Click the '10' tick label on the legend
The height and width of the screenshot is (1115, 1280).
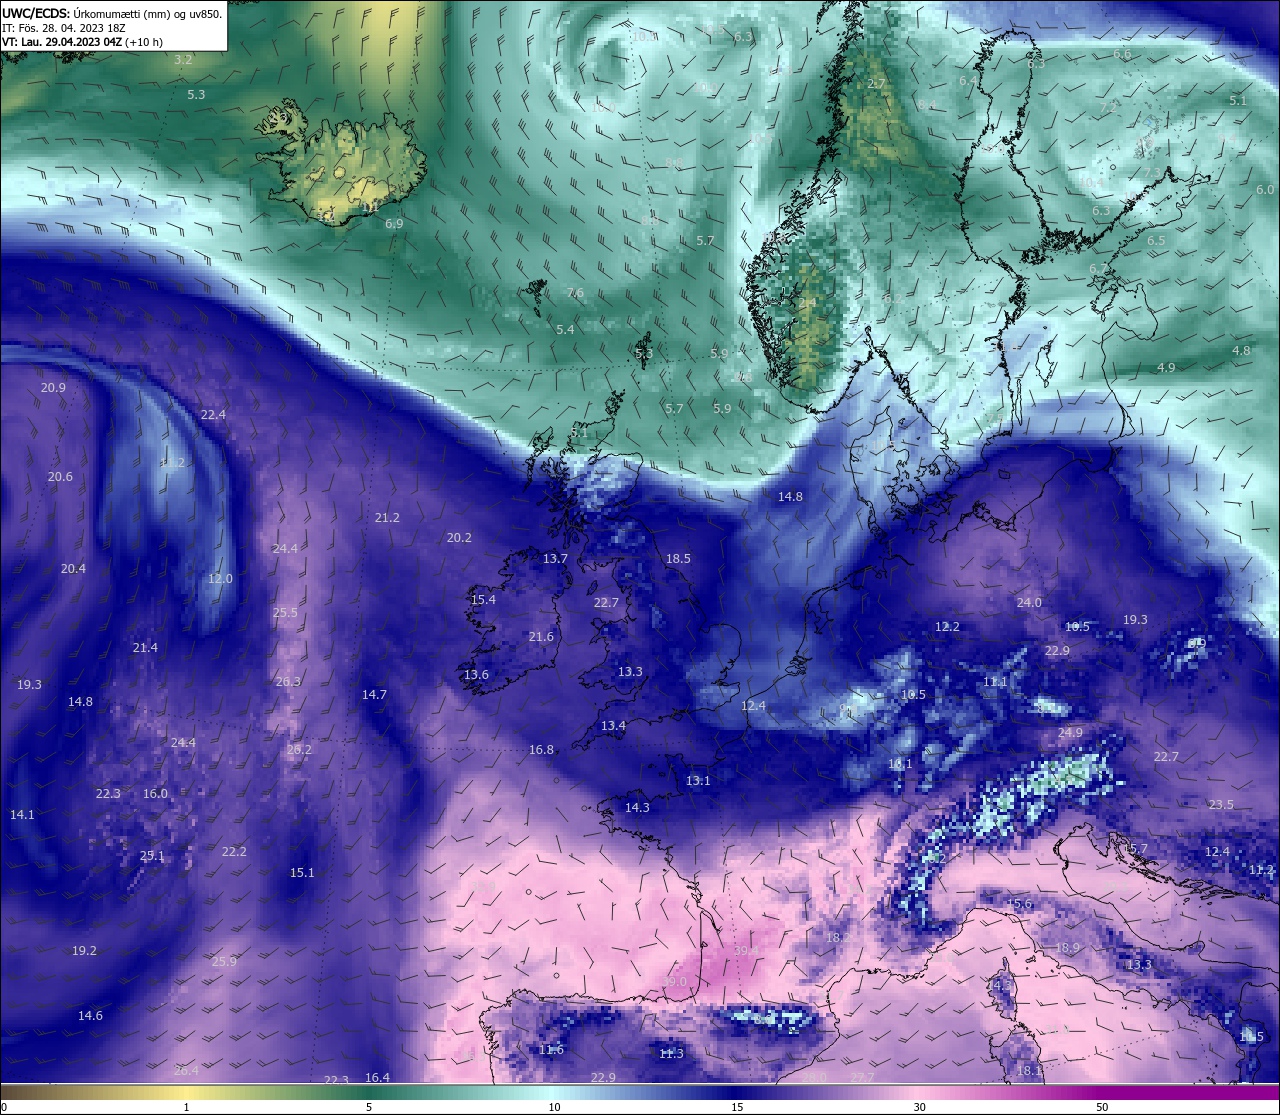[x=553, y=1107]
